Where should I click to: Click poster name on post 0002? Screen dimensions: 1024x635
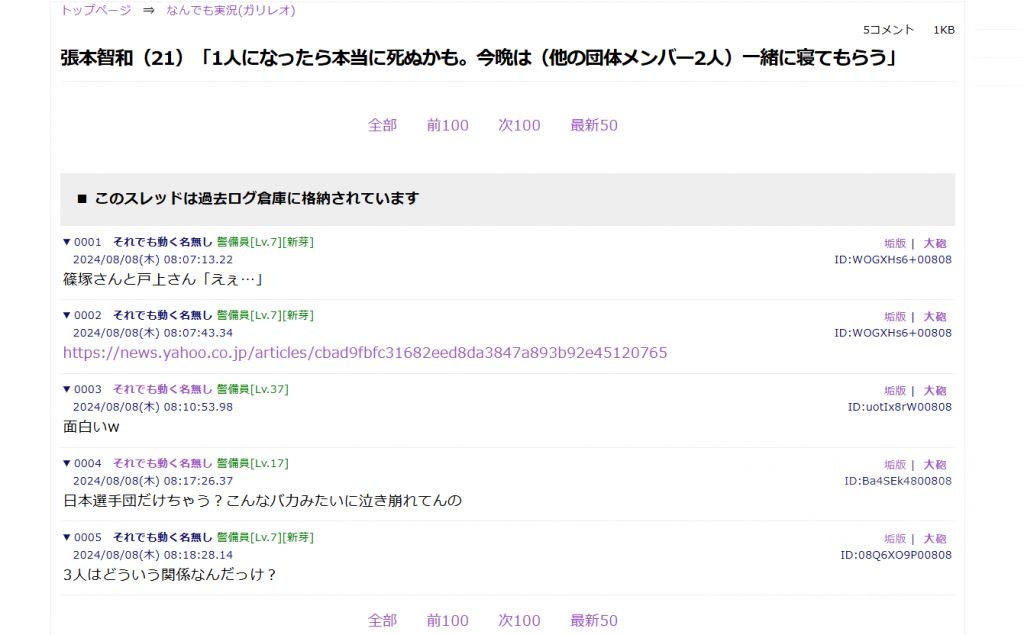[x=162, y=315]
